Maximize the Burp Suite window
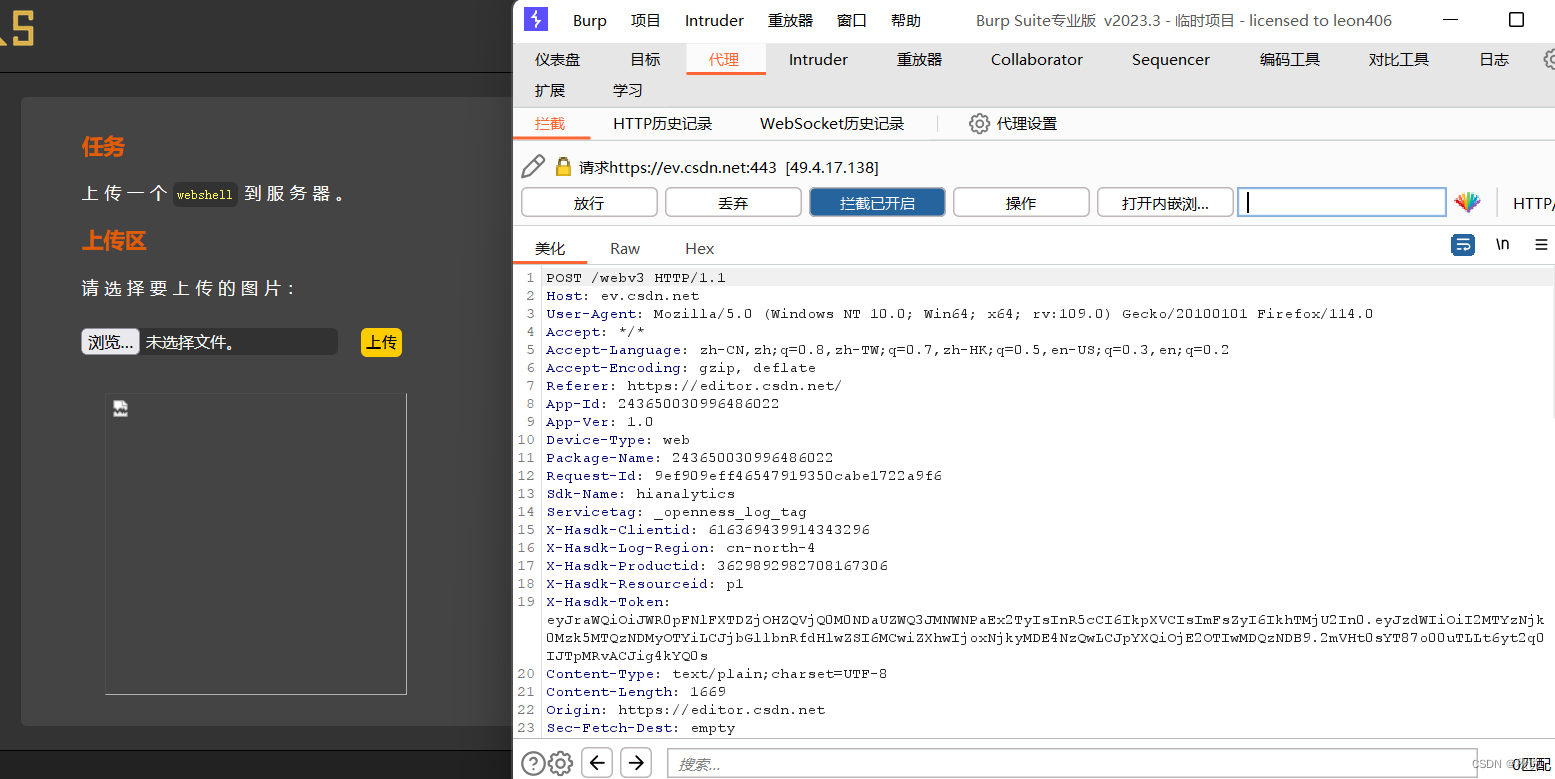The width and height of the screenshot is (1555, 779). pyautogui.click(x=1516, y=20)
